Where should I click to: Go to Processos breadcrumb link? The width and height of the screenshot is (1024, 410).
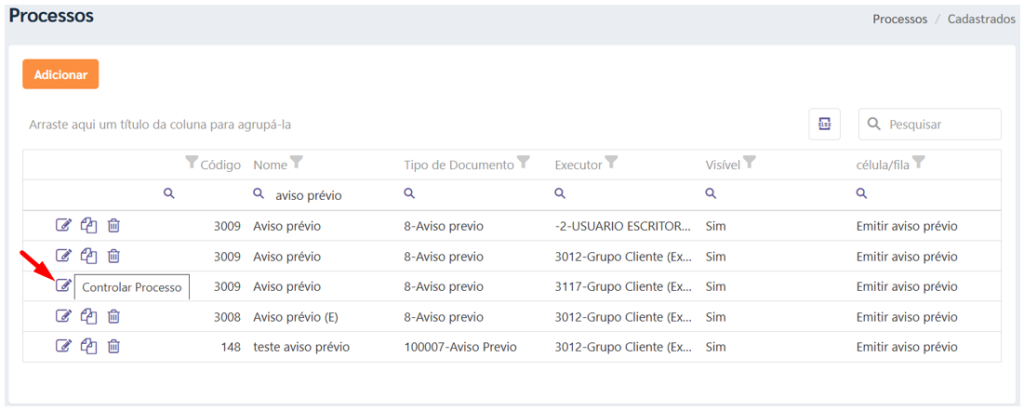(x=900, y=19)
